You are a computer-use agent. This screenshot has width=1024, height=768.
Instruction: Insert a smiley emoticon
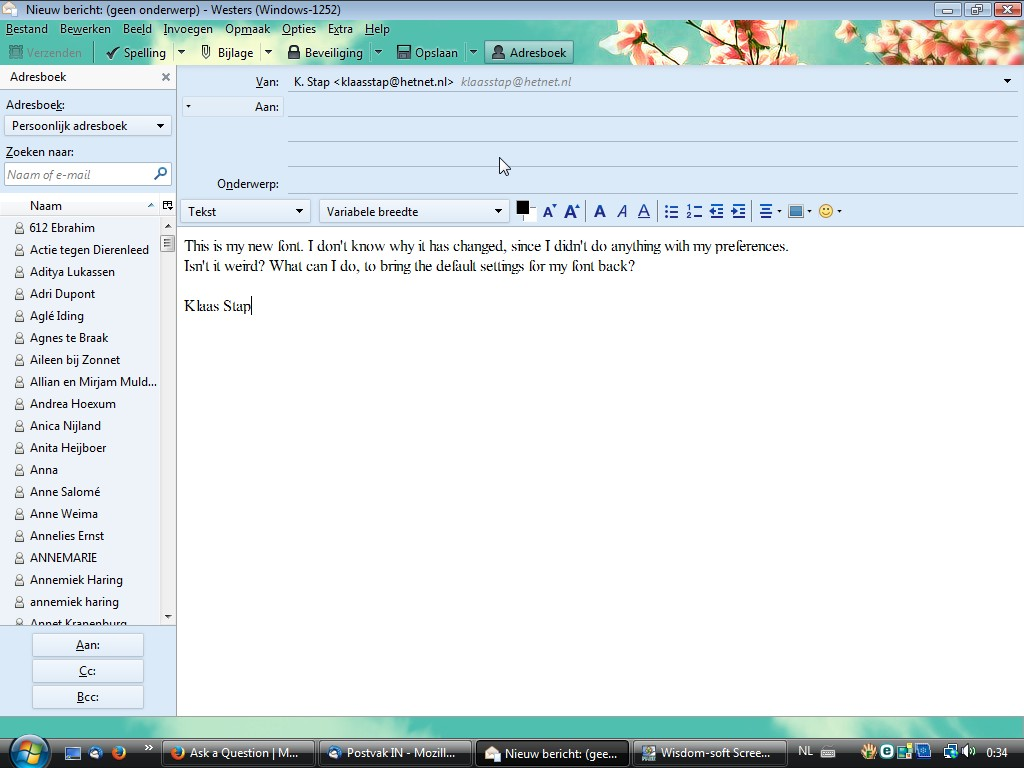826,211
